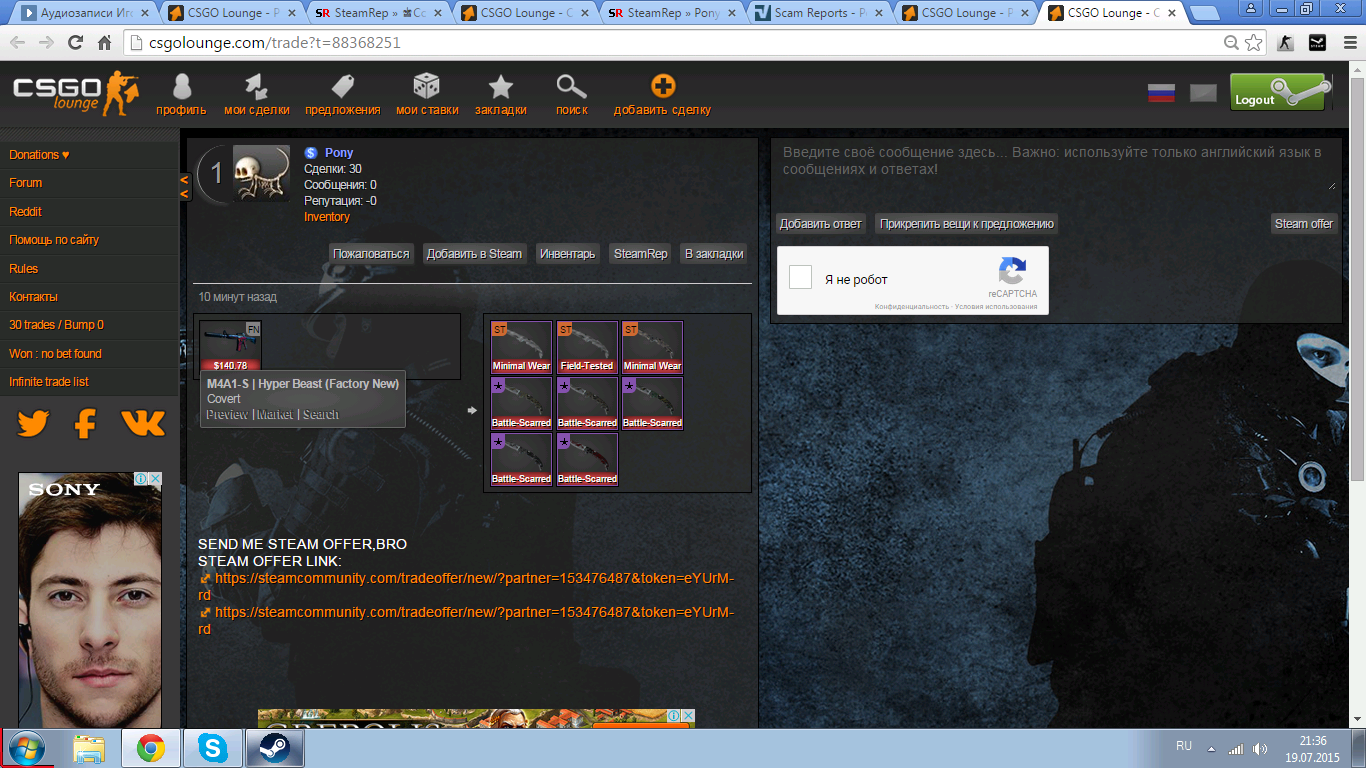
Task: Select the M4A1-S Hyper Beast item thumbnail
Action: click(x=230, y=346)
